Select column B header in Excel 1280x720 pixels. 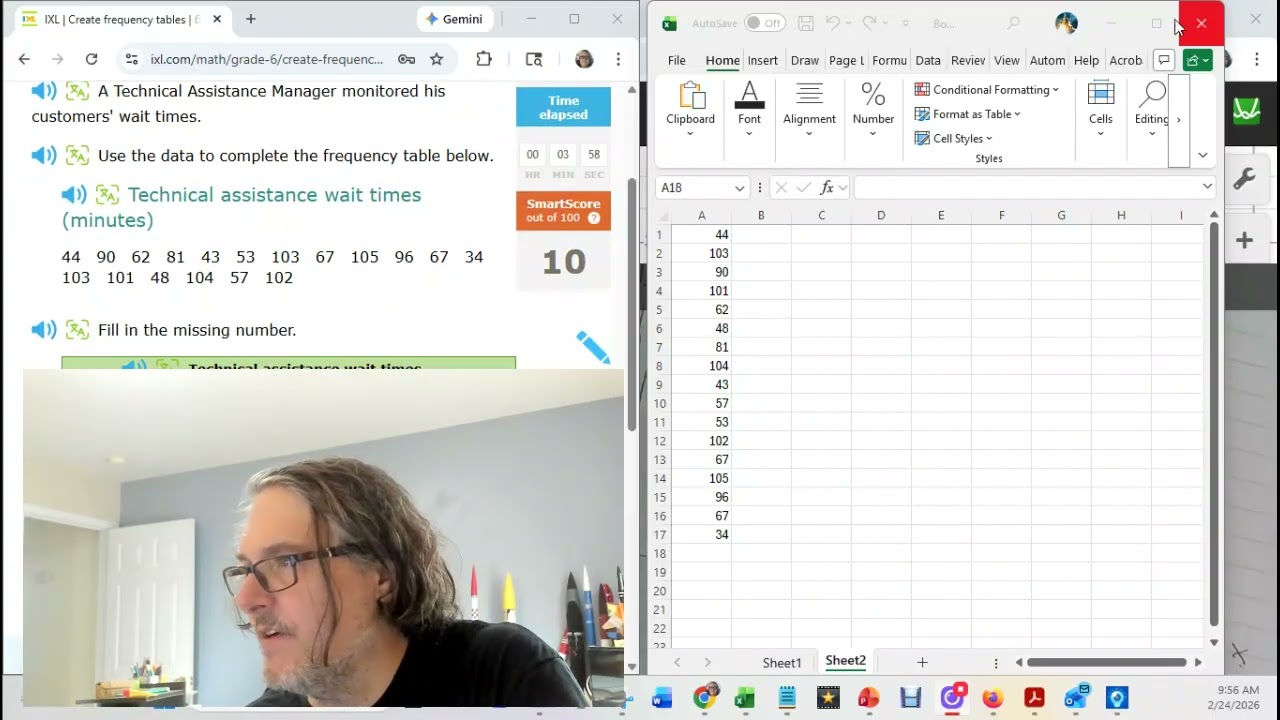(x=761, y=215)
